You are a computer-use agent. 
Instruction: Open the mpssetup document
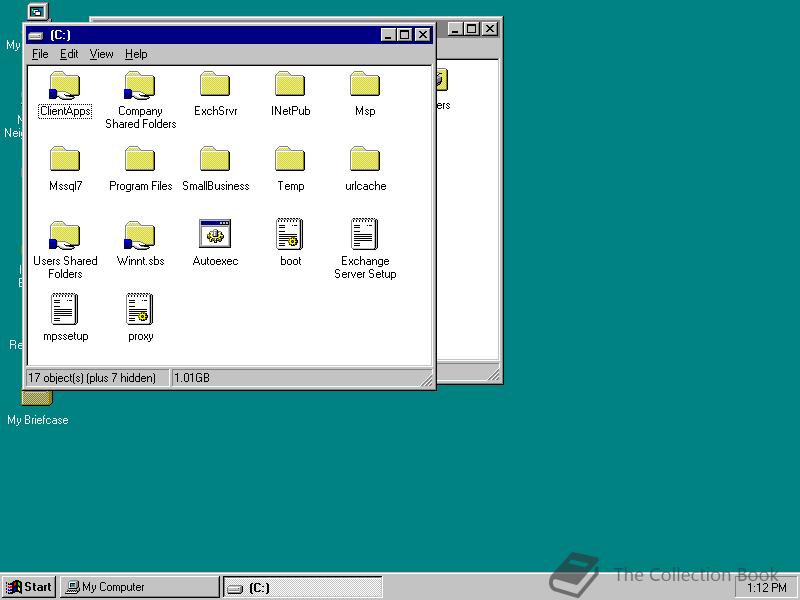(64, 310)
